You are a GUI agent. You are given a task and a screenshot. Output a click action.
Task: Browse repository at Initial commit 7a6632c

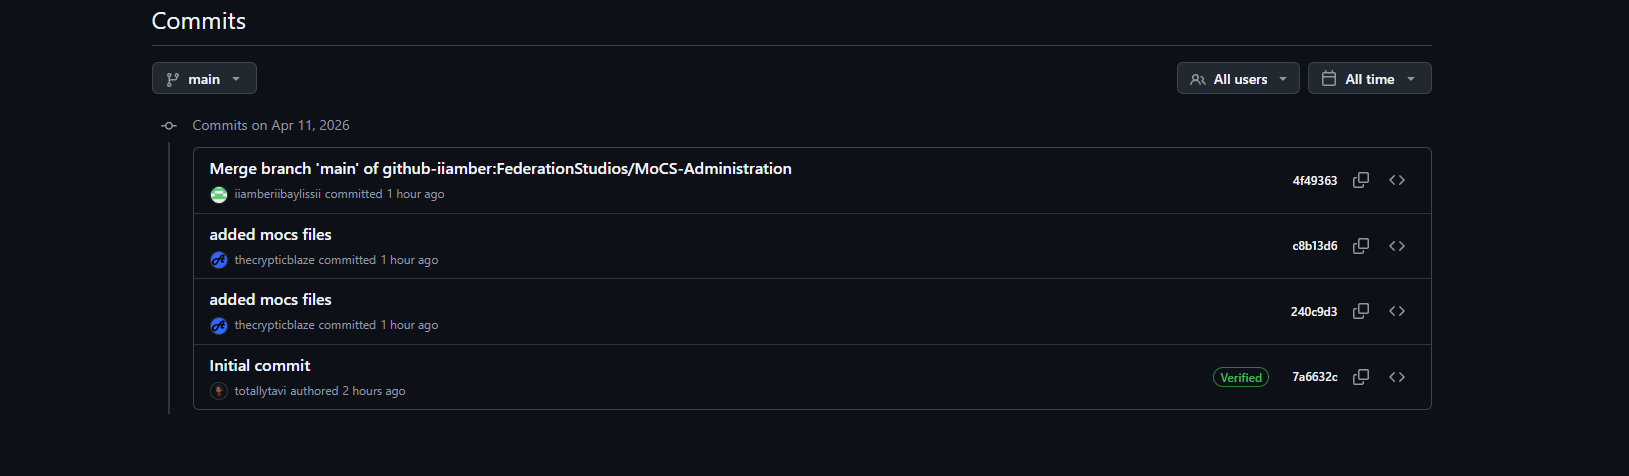[1397, 377]
